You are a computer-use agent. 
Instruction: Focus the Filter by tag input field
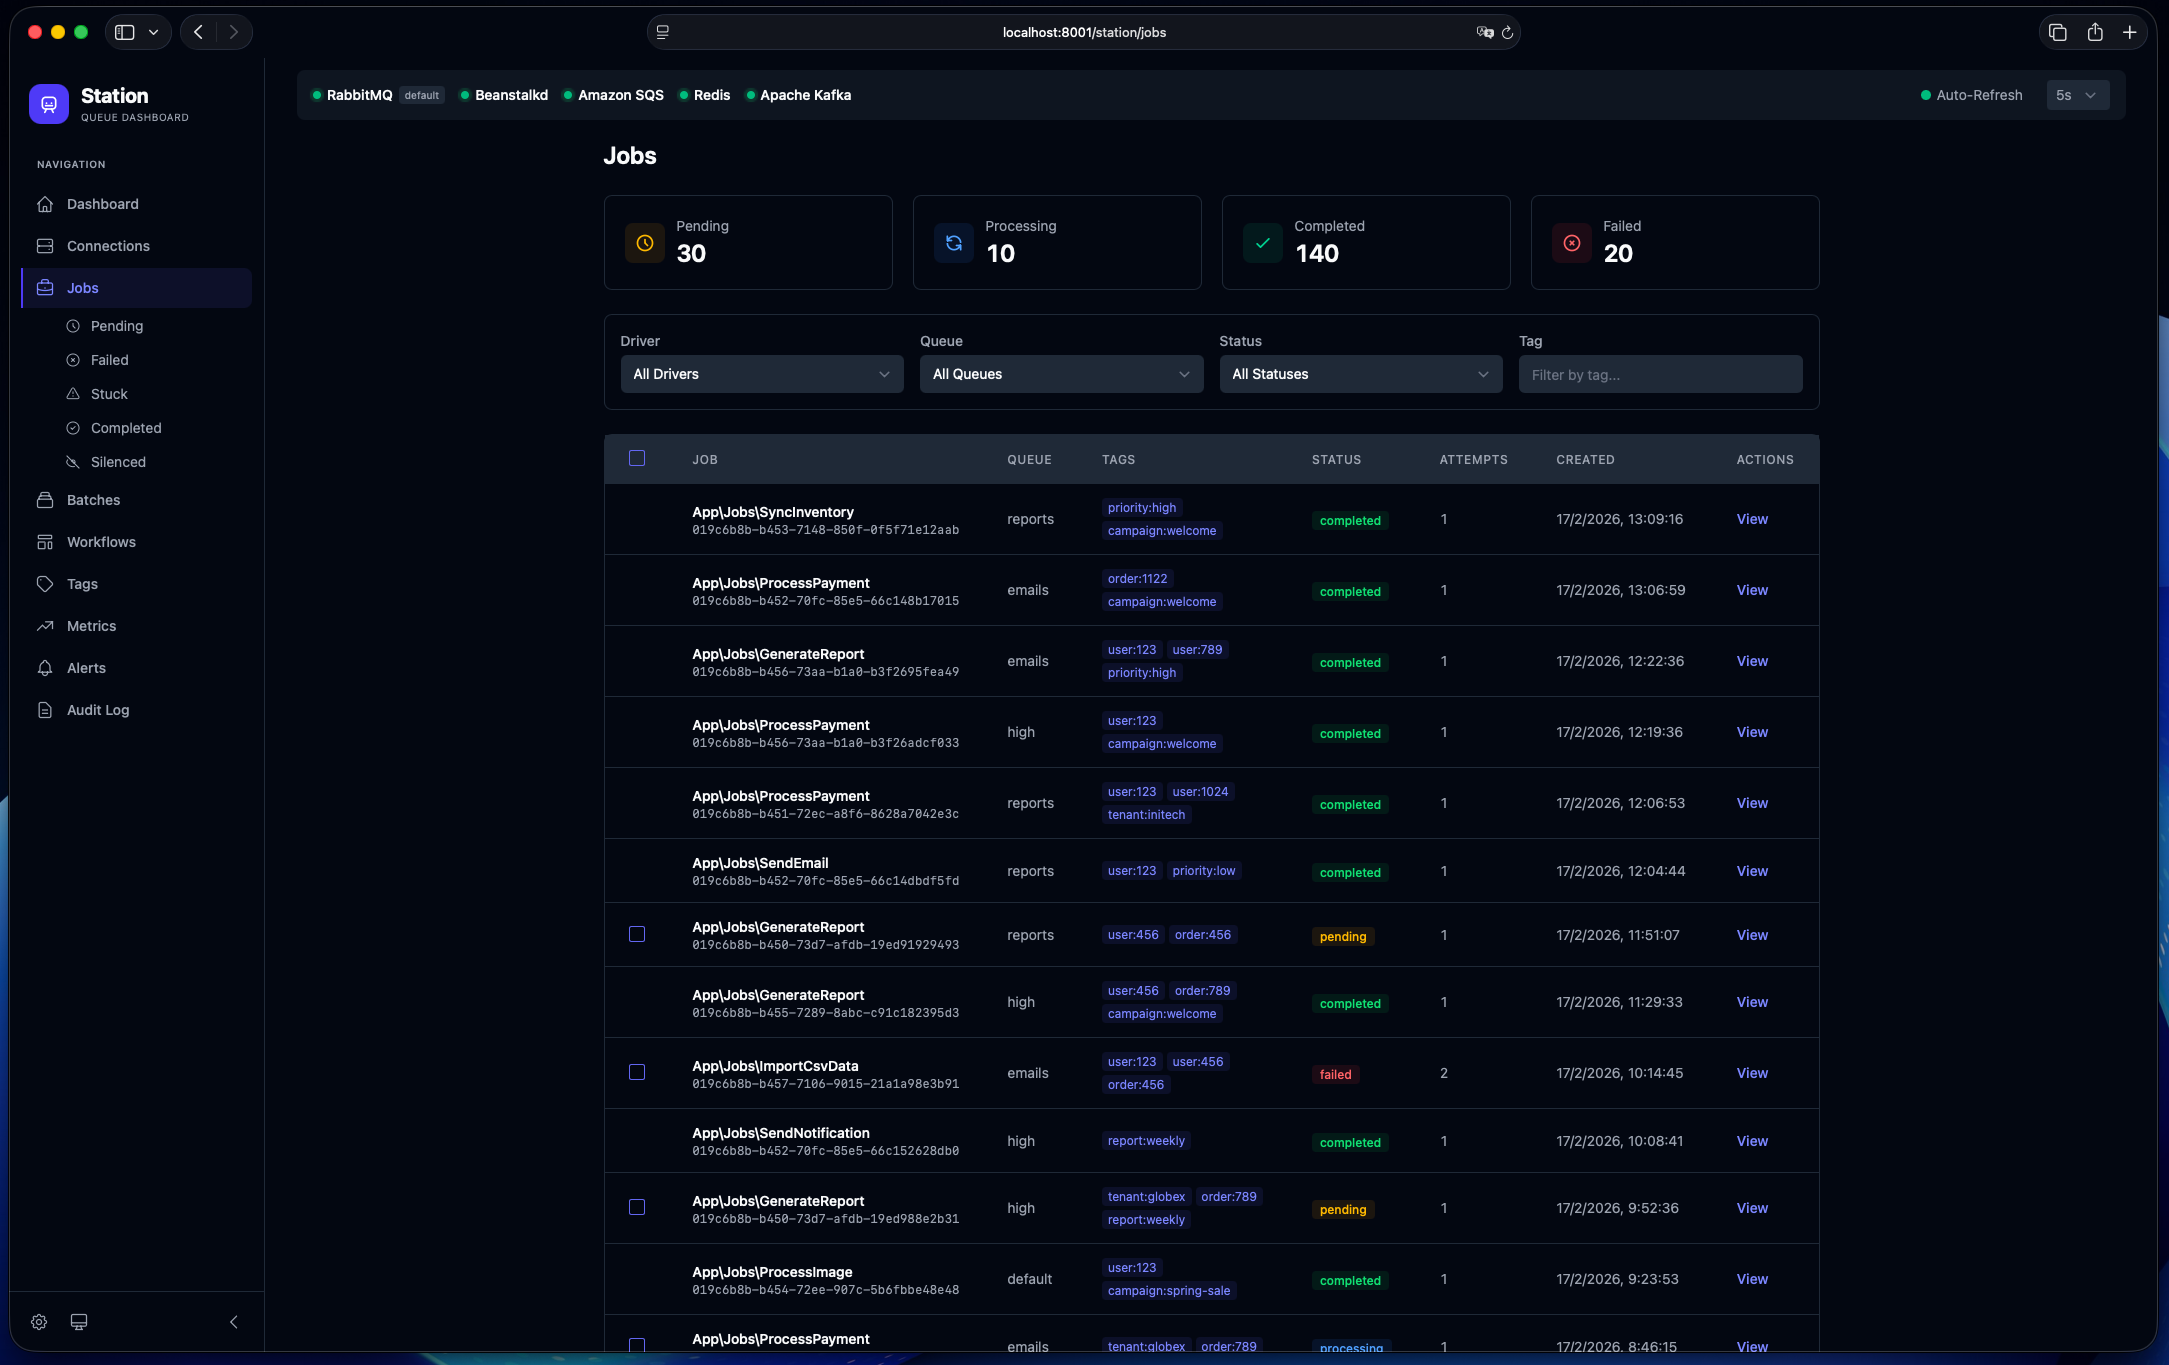point(1660,374)
